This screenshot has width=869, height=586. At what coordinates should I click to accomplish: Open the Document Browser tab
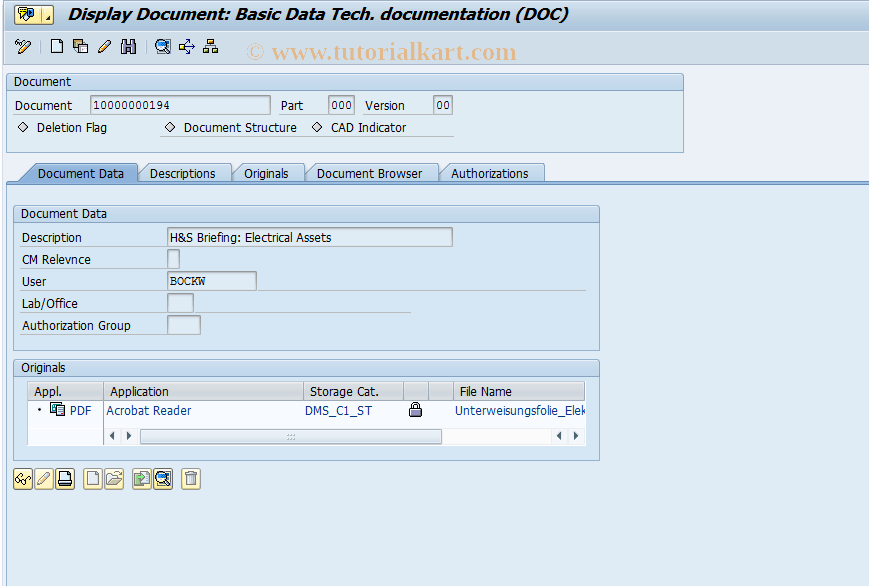pyautogui.click(x=372, y=172)
